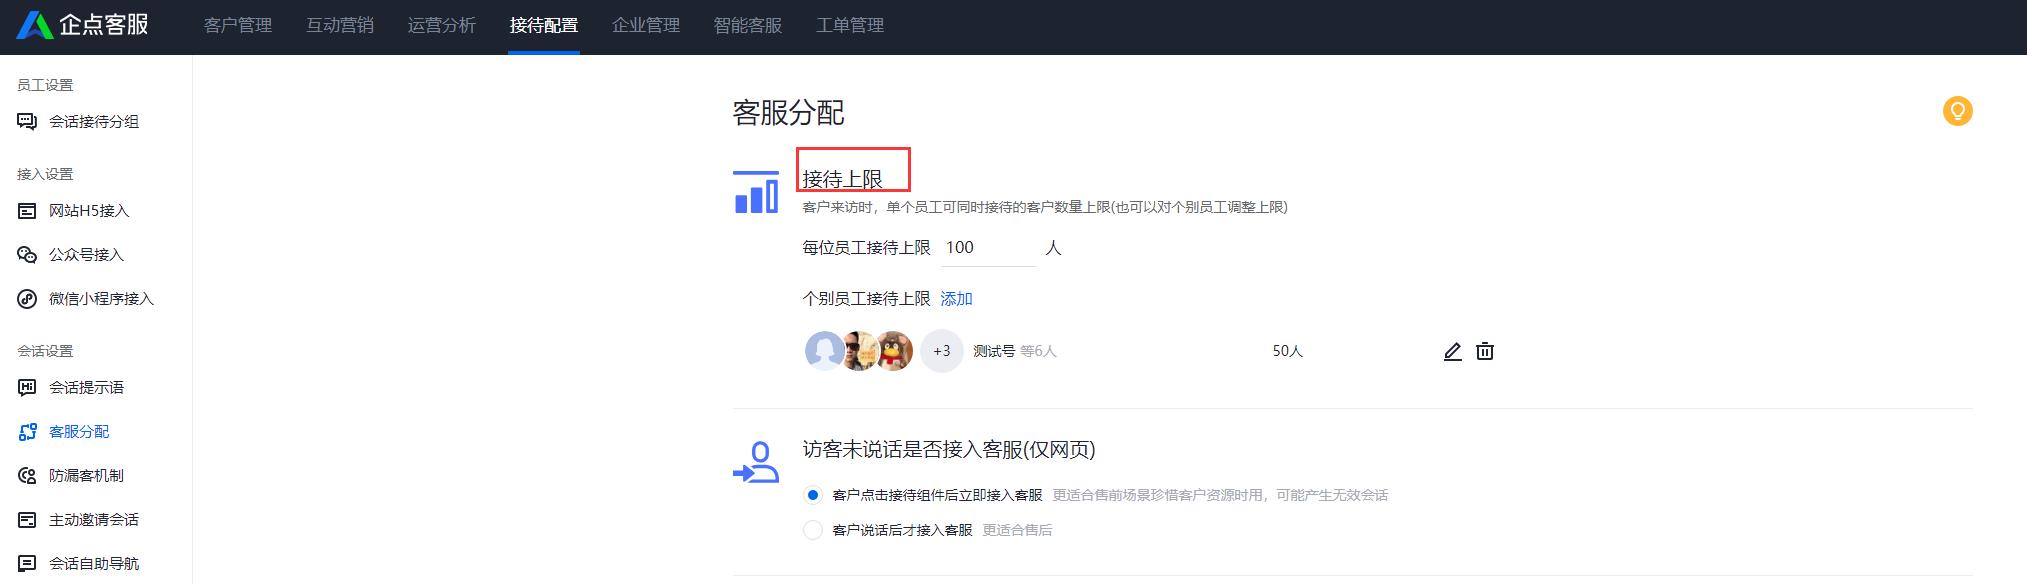Click the 等6人 staff count text
Viewport: 2027px width, 584px height.
click(x=1038, y=351)
